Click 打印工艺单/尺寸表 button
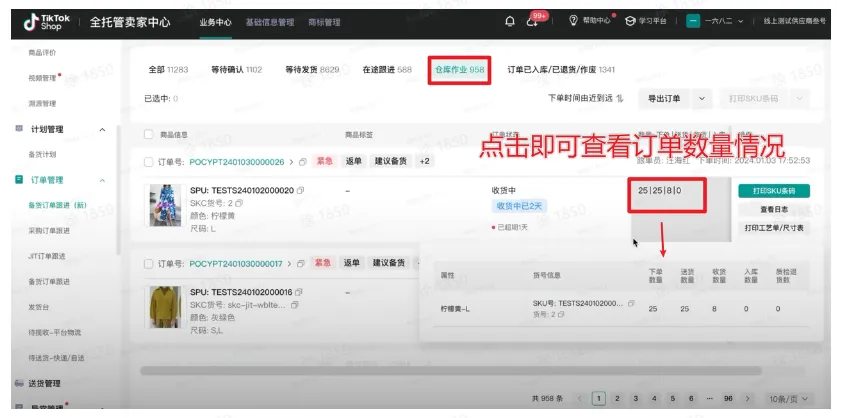Screen dimensions: 842x418 [x=774, y=228]
